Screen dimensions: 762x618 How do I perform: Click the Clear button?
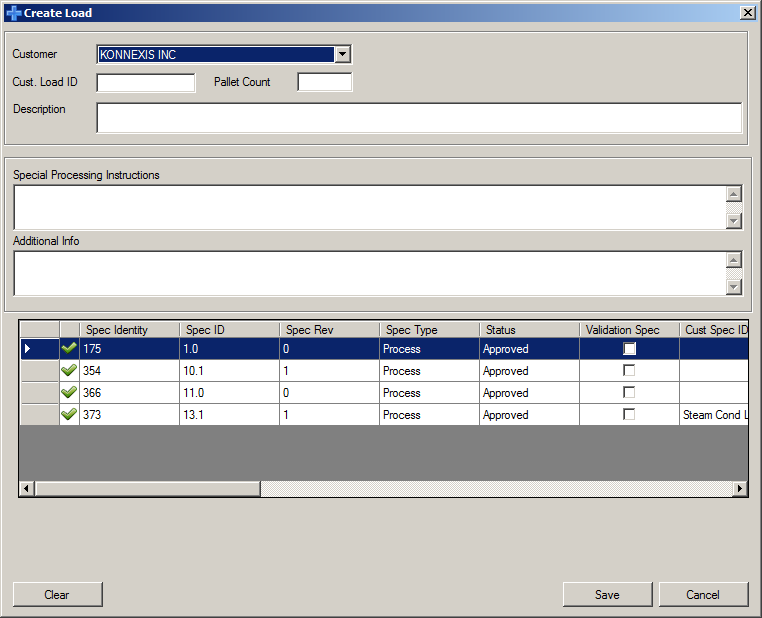click(57, 595)
